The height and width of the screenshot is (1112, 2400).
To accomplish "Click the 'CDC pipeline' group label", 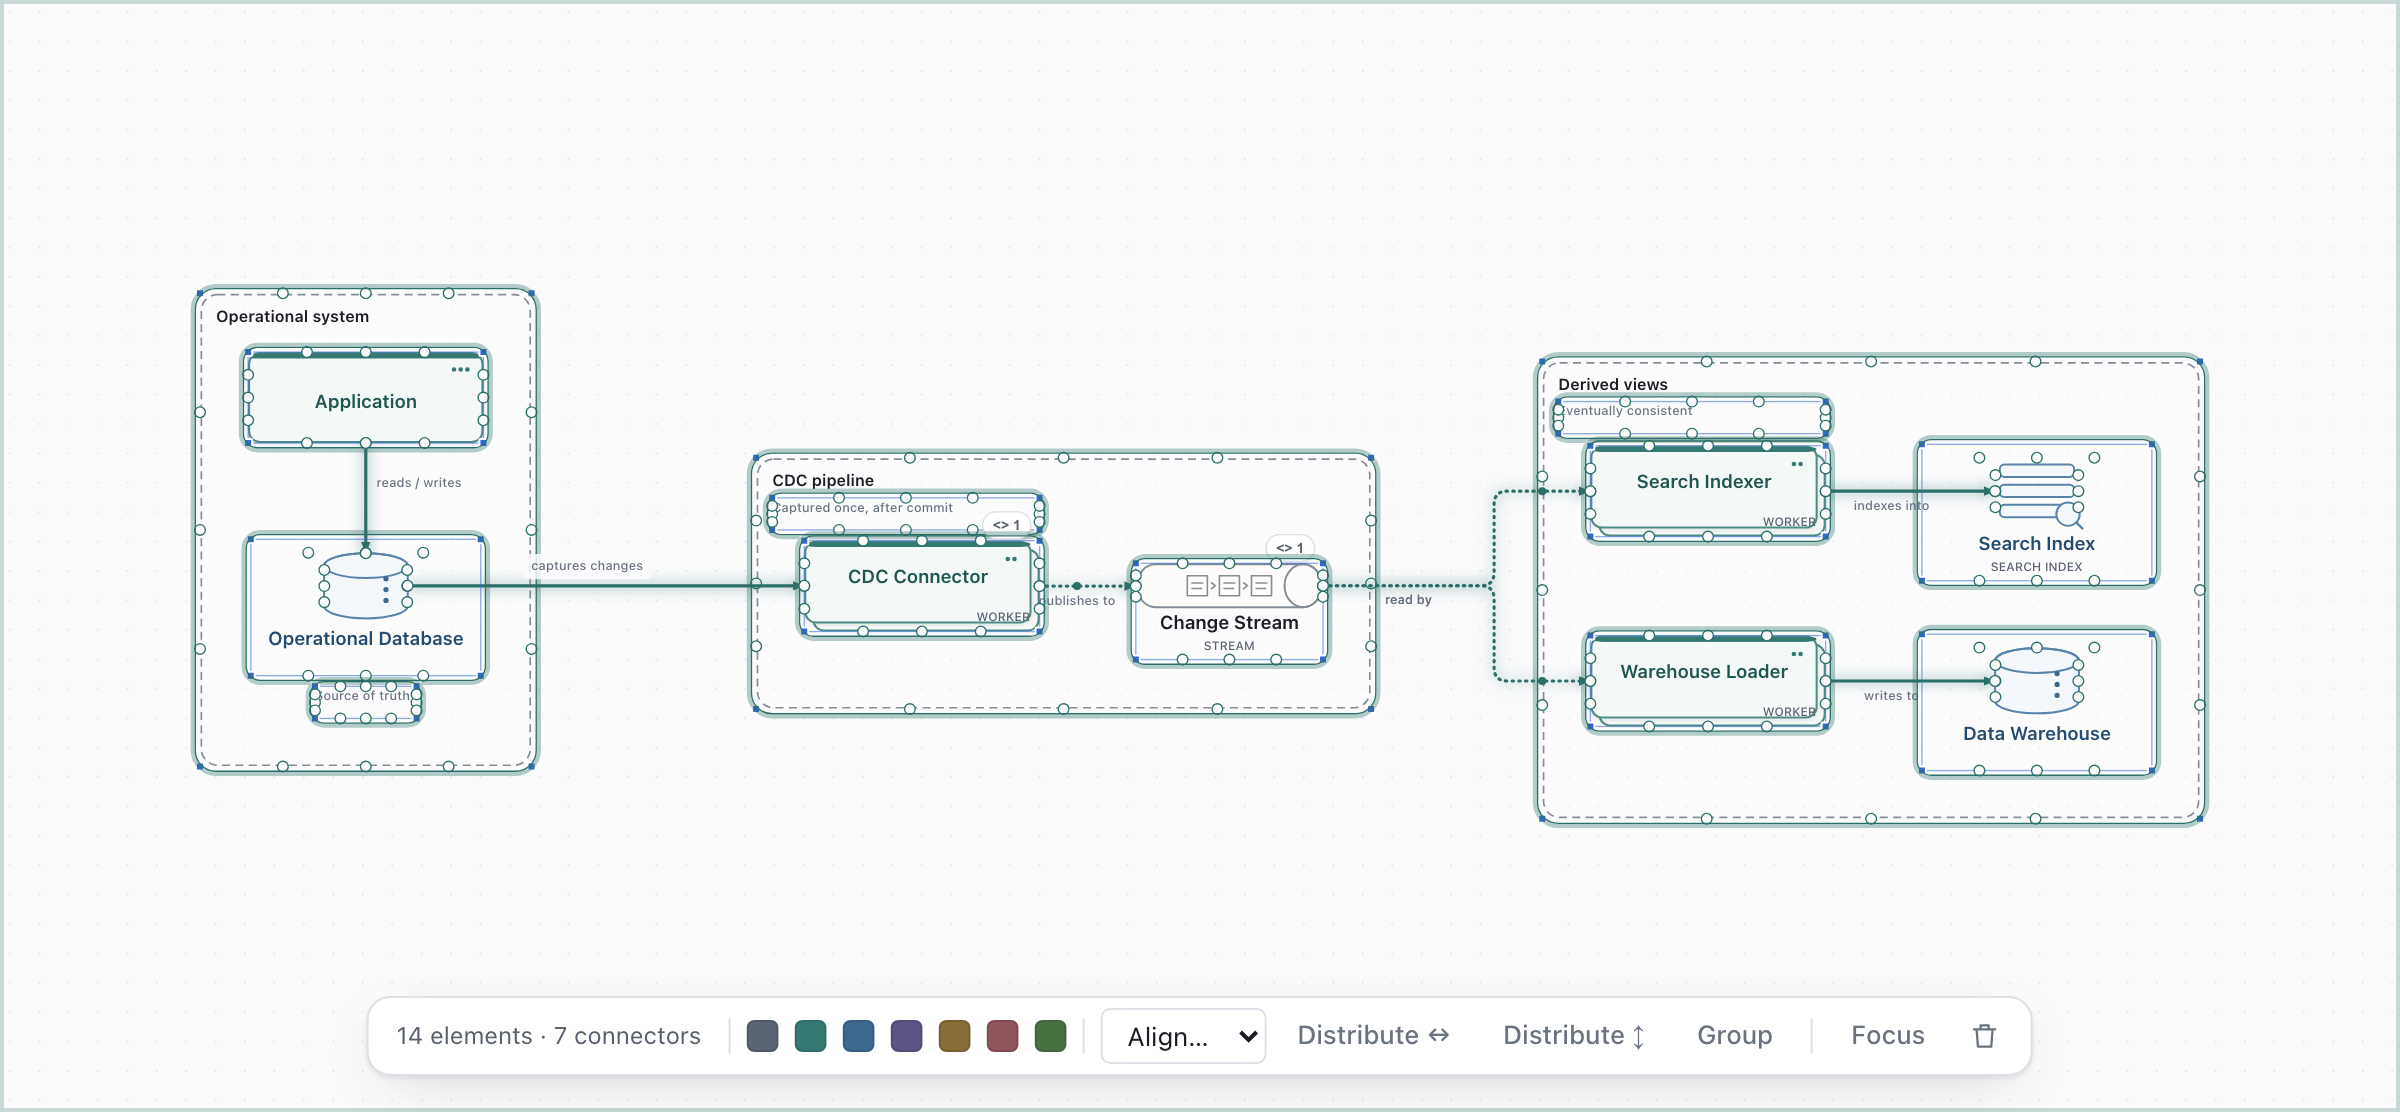I will click(x=822, y=480).
